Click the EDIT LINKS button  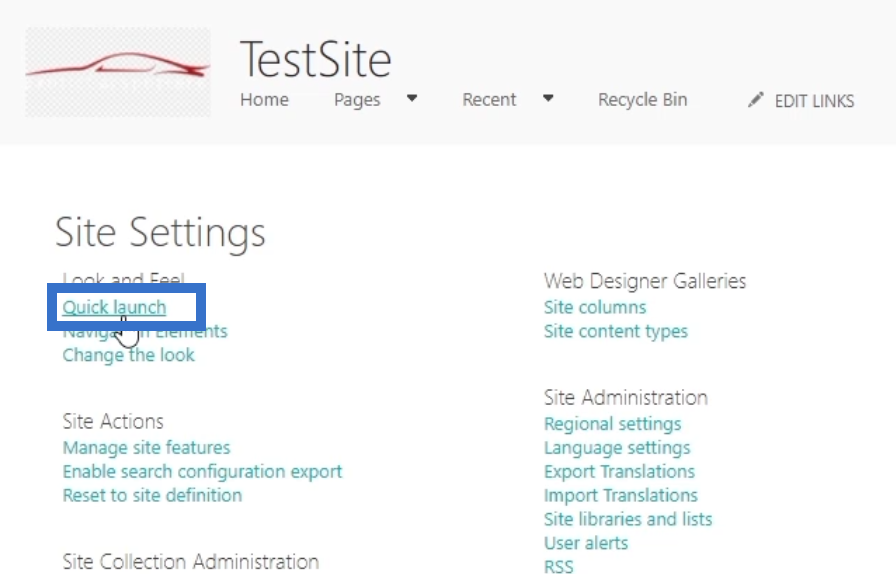point(814,101)
